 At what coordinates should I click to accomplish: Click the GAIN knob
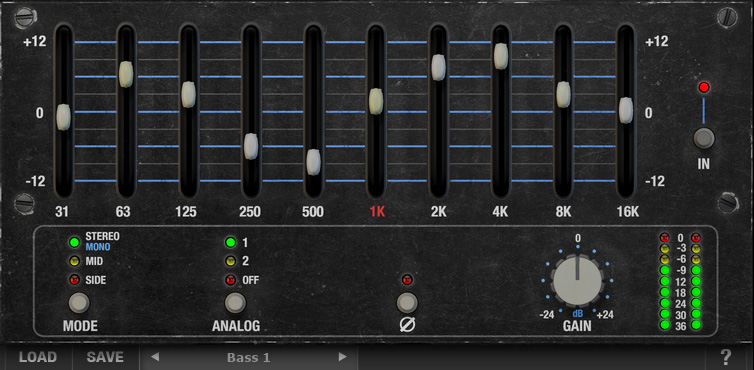point(577,281)
